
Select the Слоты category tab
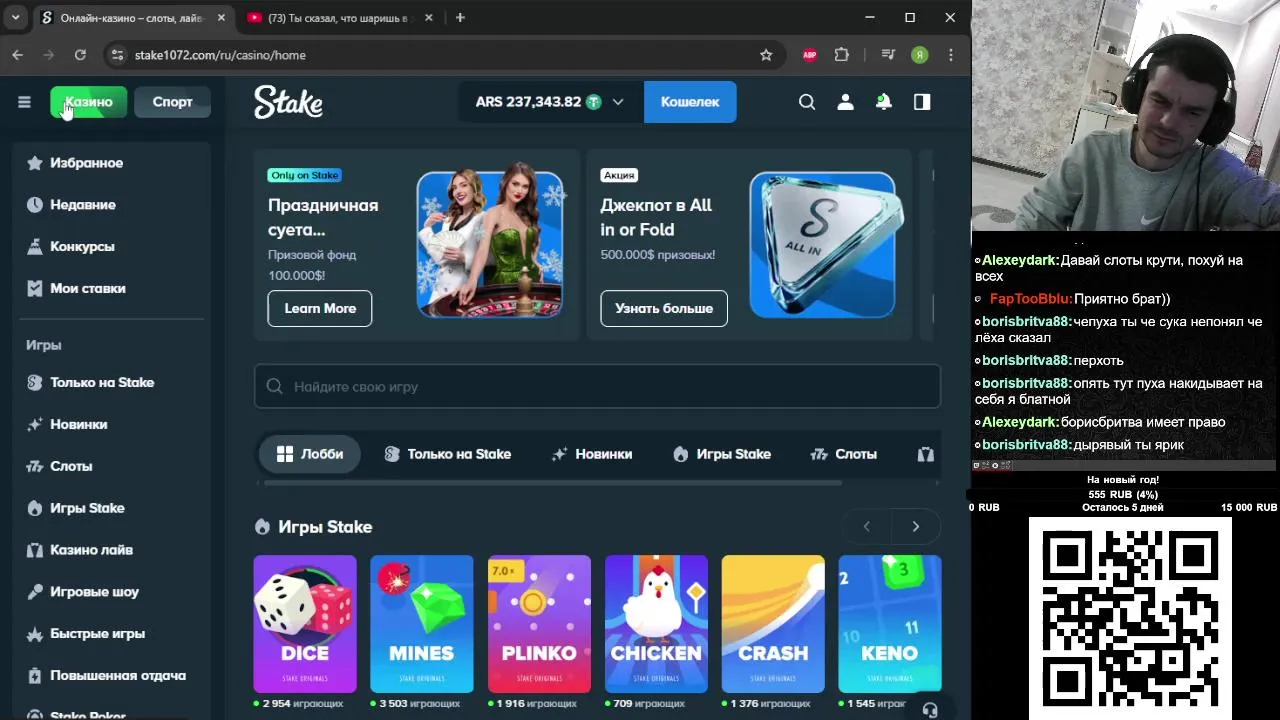(x=844, y=454)
